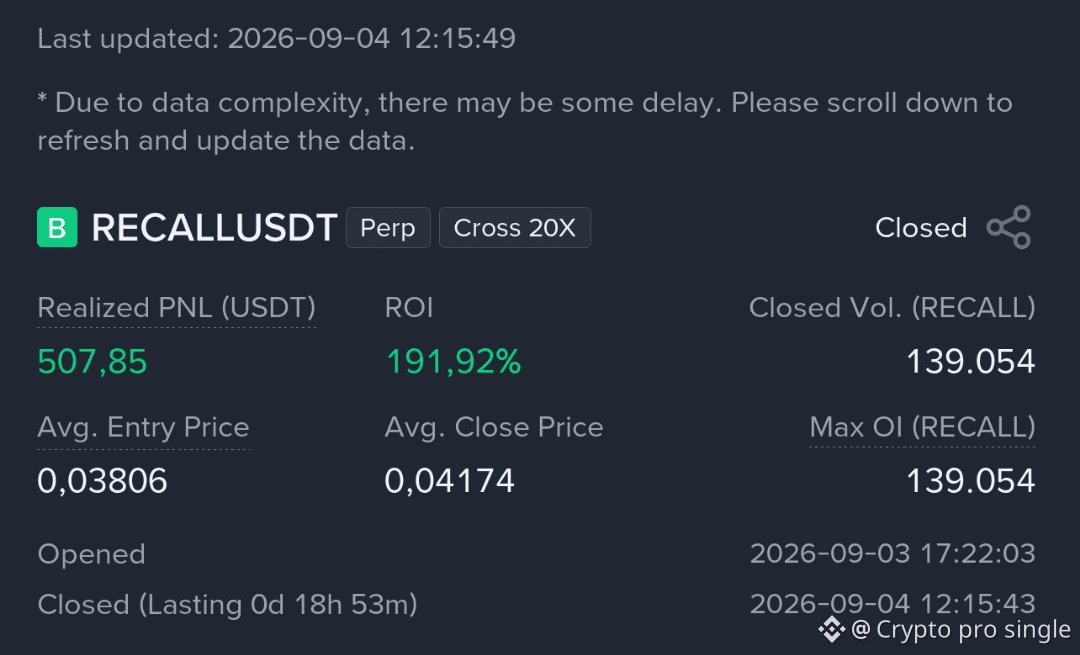Screen dimensions: 1080x655
Task: Tap the Avg. Entry Price label
Action: pos(143,428)
